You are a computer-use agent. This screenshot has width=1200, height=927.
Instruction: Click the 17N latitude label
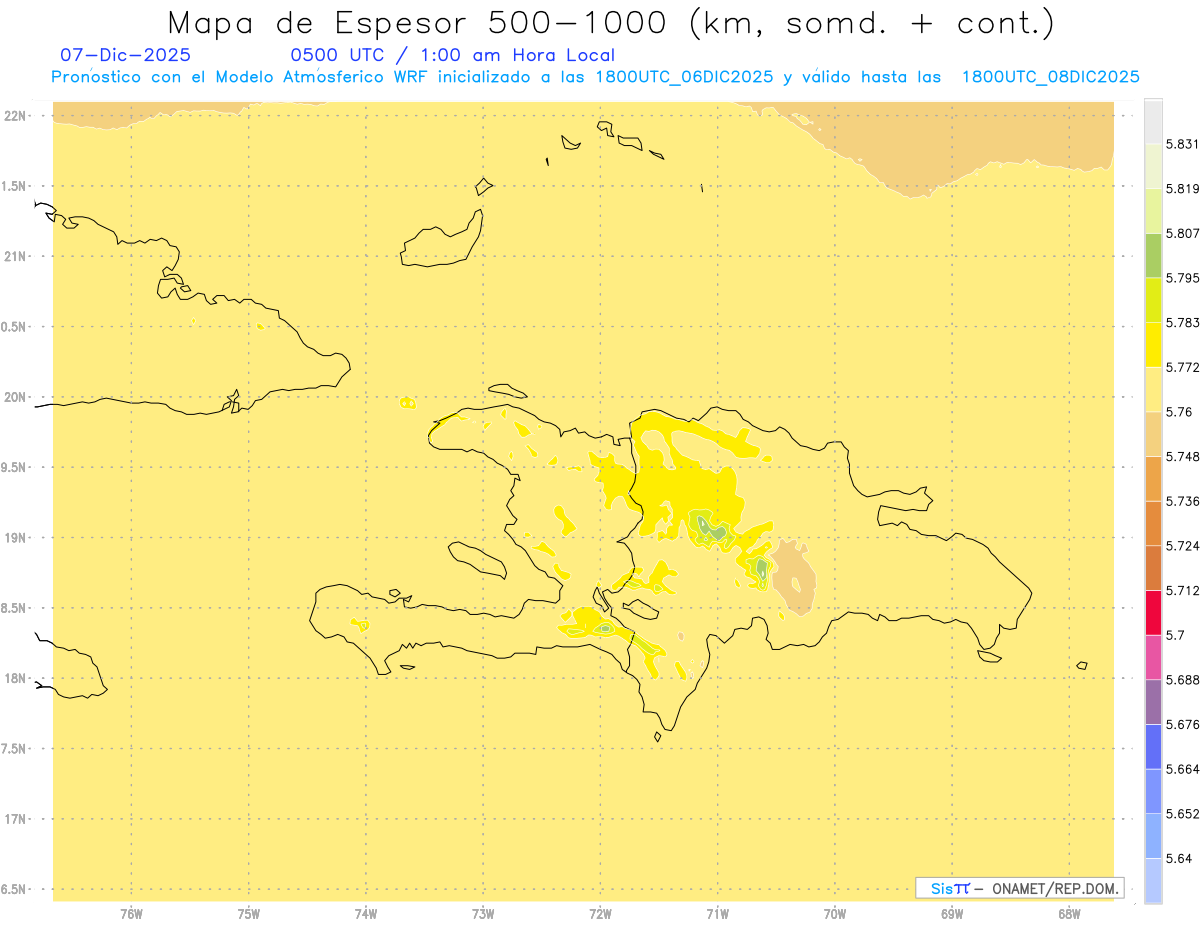(15, 819)
